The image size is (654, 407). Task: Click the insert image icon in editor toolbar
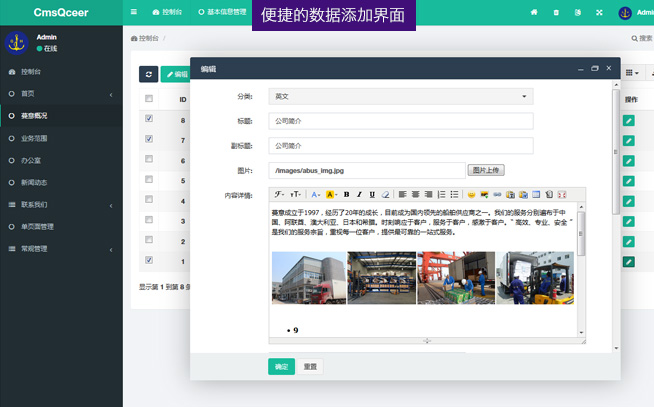pyautogui.click(x=484, y=194)
